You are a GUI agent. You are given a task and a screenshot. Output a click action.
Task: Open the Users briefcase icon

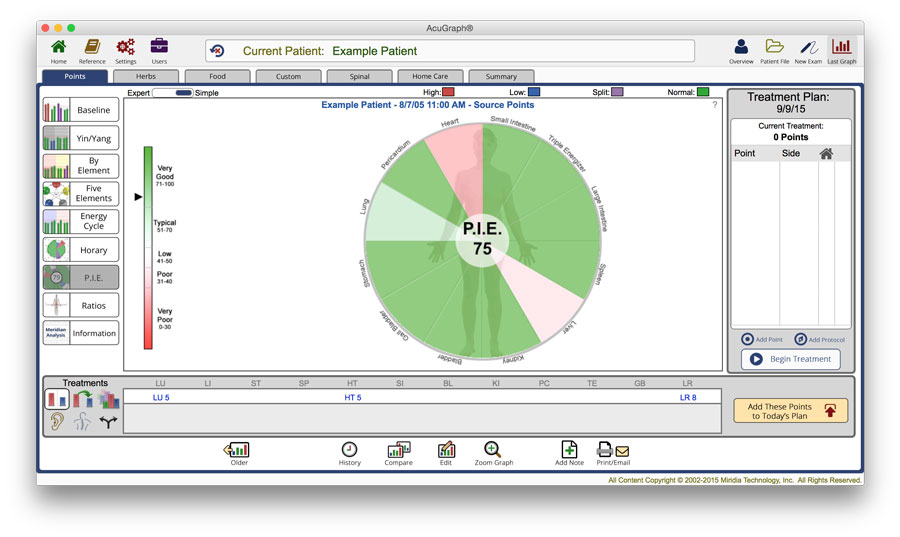coord(159,51)
